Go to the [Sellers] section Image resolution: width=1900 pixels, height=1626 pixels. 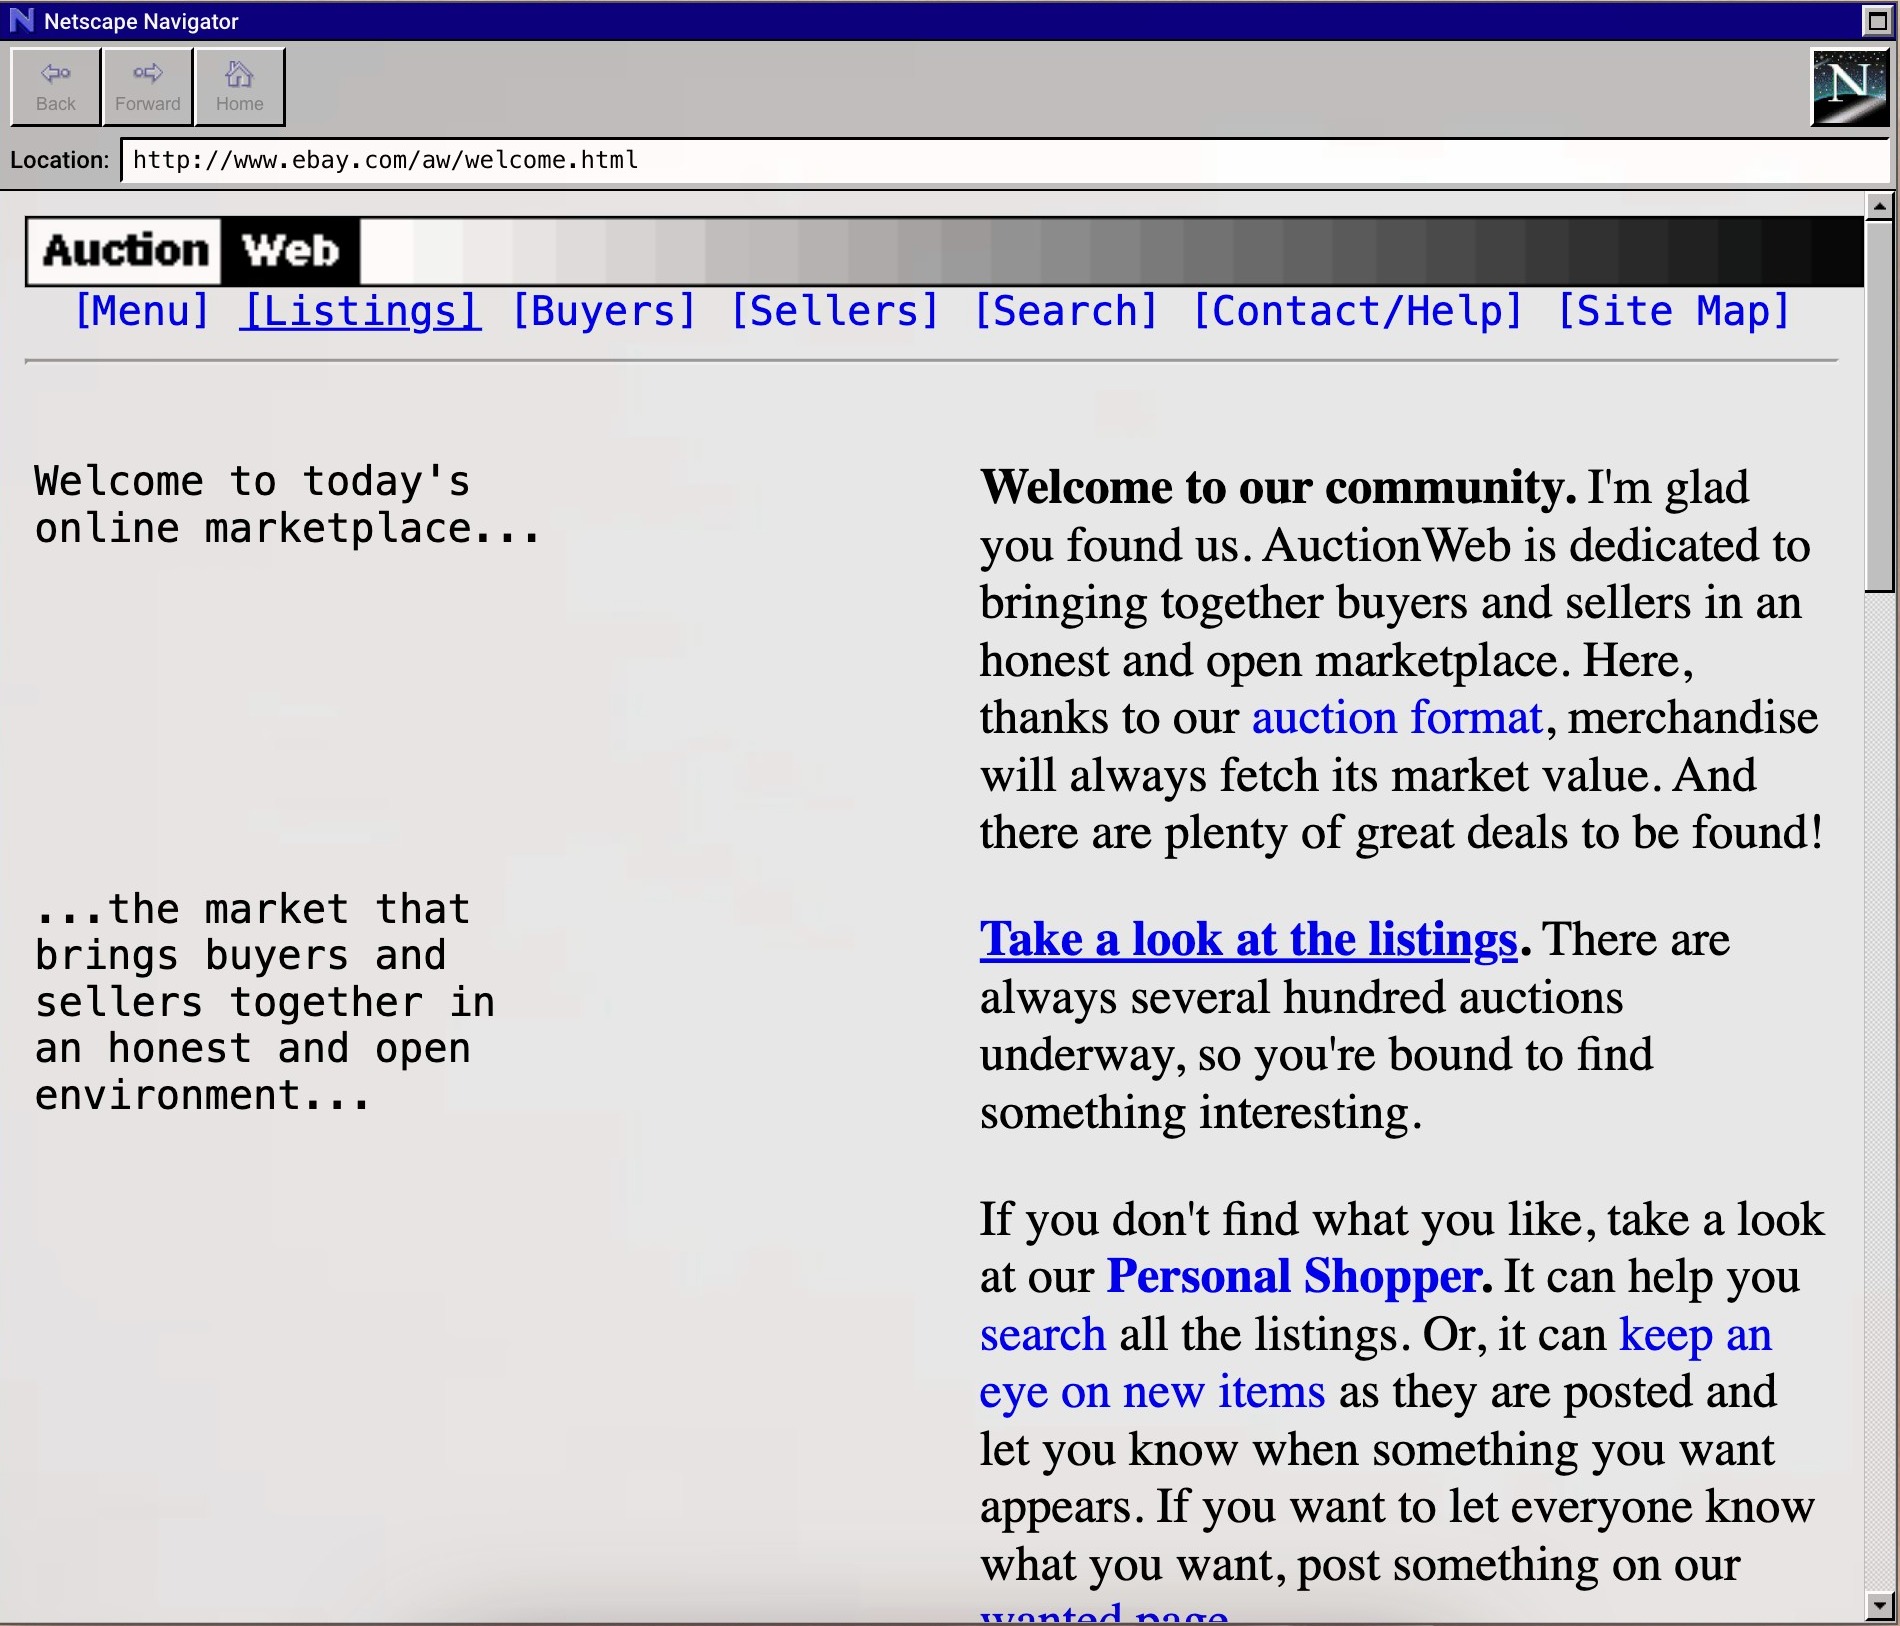[x=835, y=311]
